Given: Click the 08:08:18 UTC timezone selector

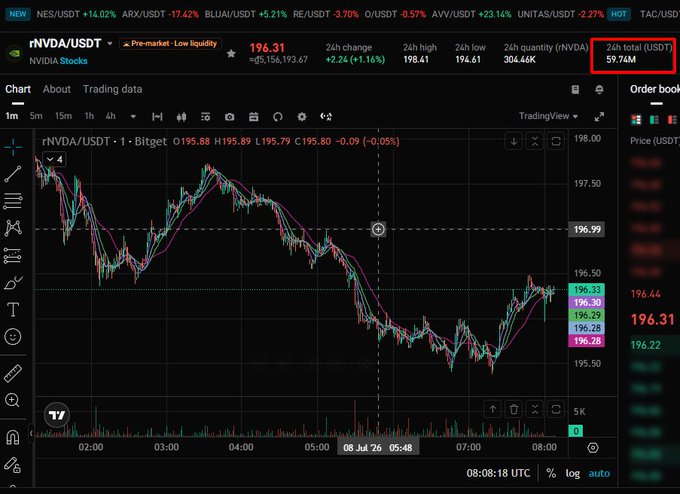Looking at the screenshot, I should tap(498, 473).
